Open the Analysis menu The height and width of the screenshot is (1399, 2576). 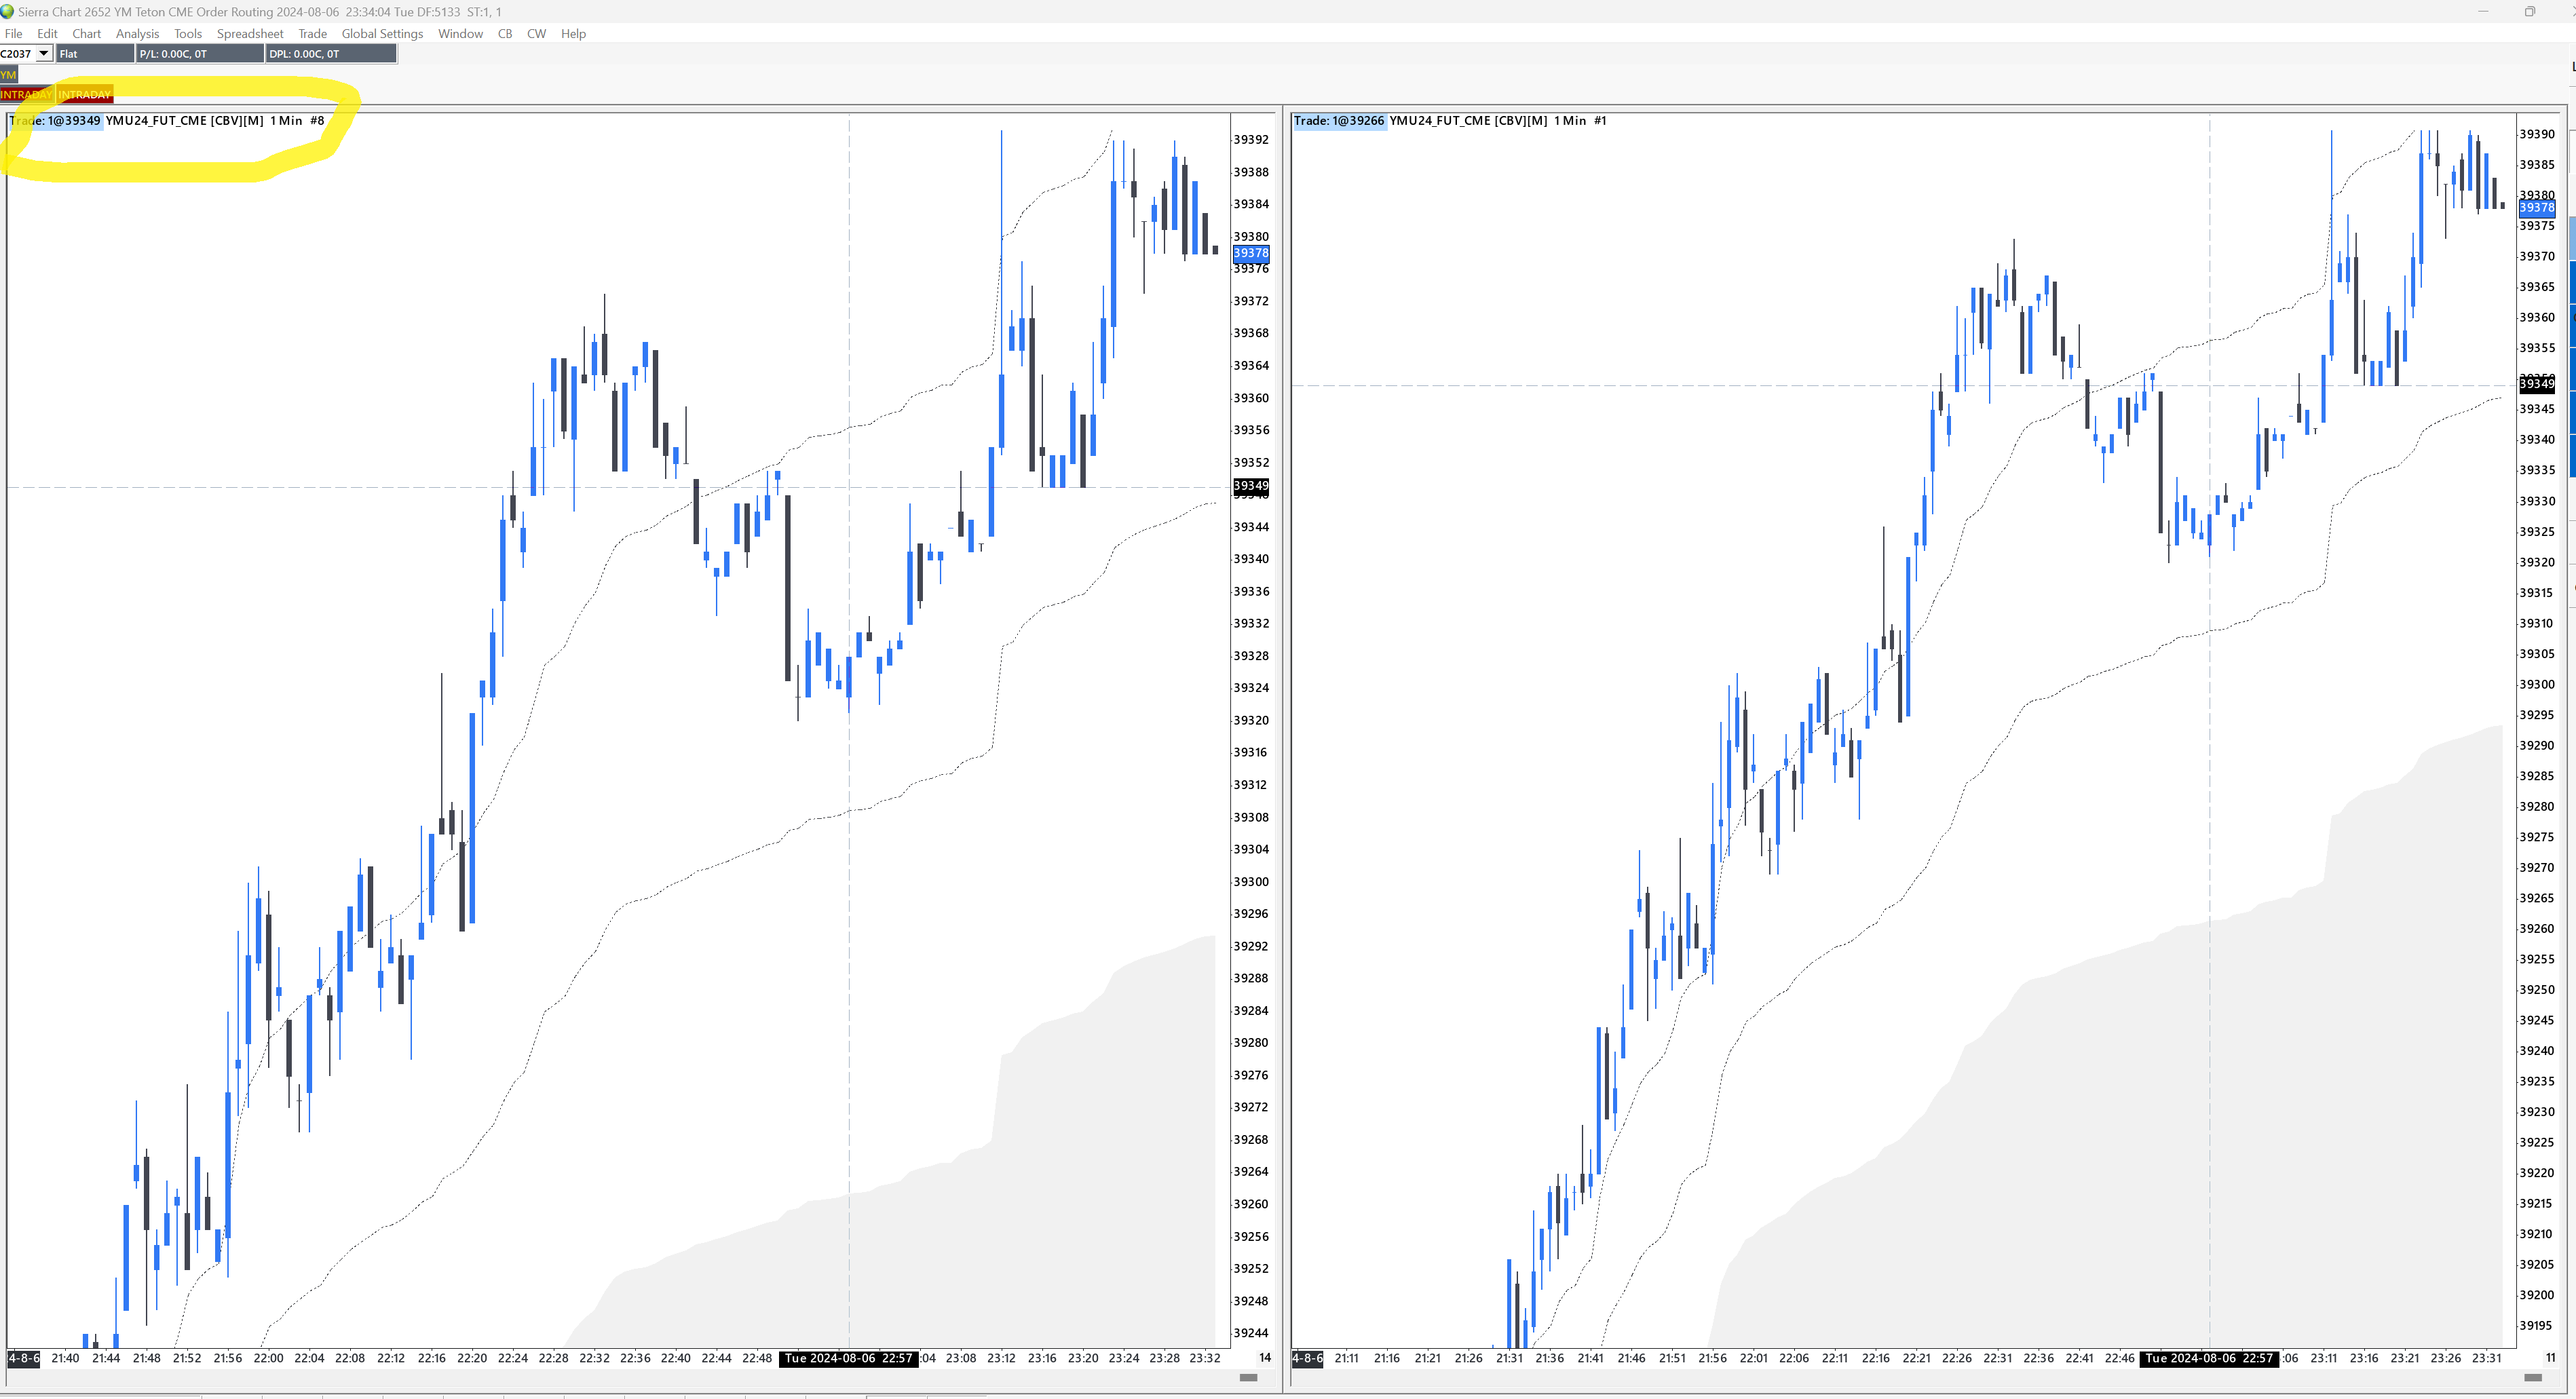click(x=137, y=34)
